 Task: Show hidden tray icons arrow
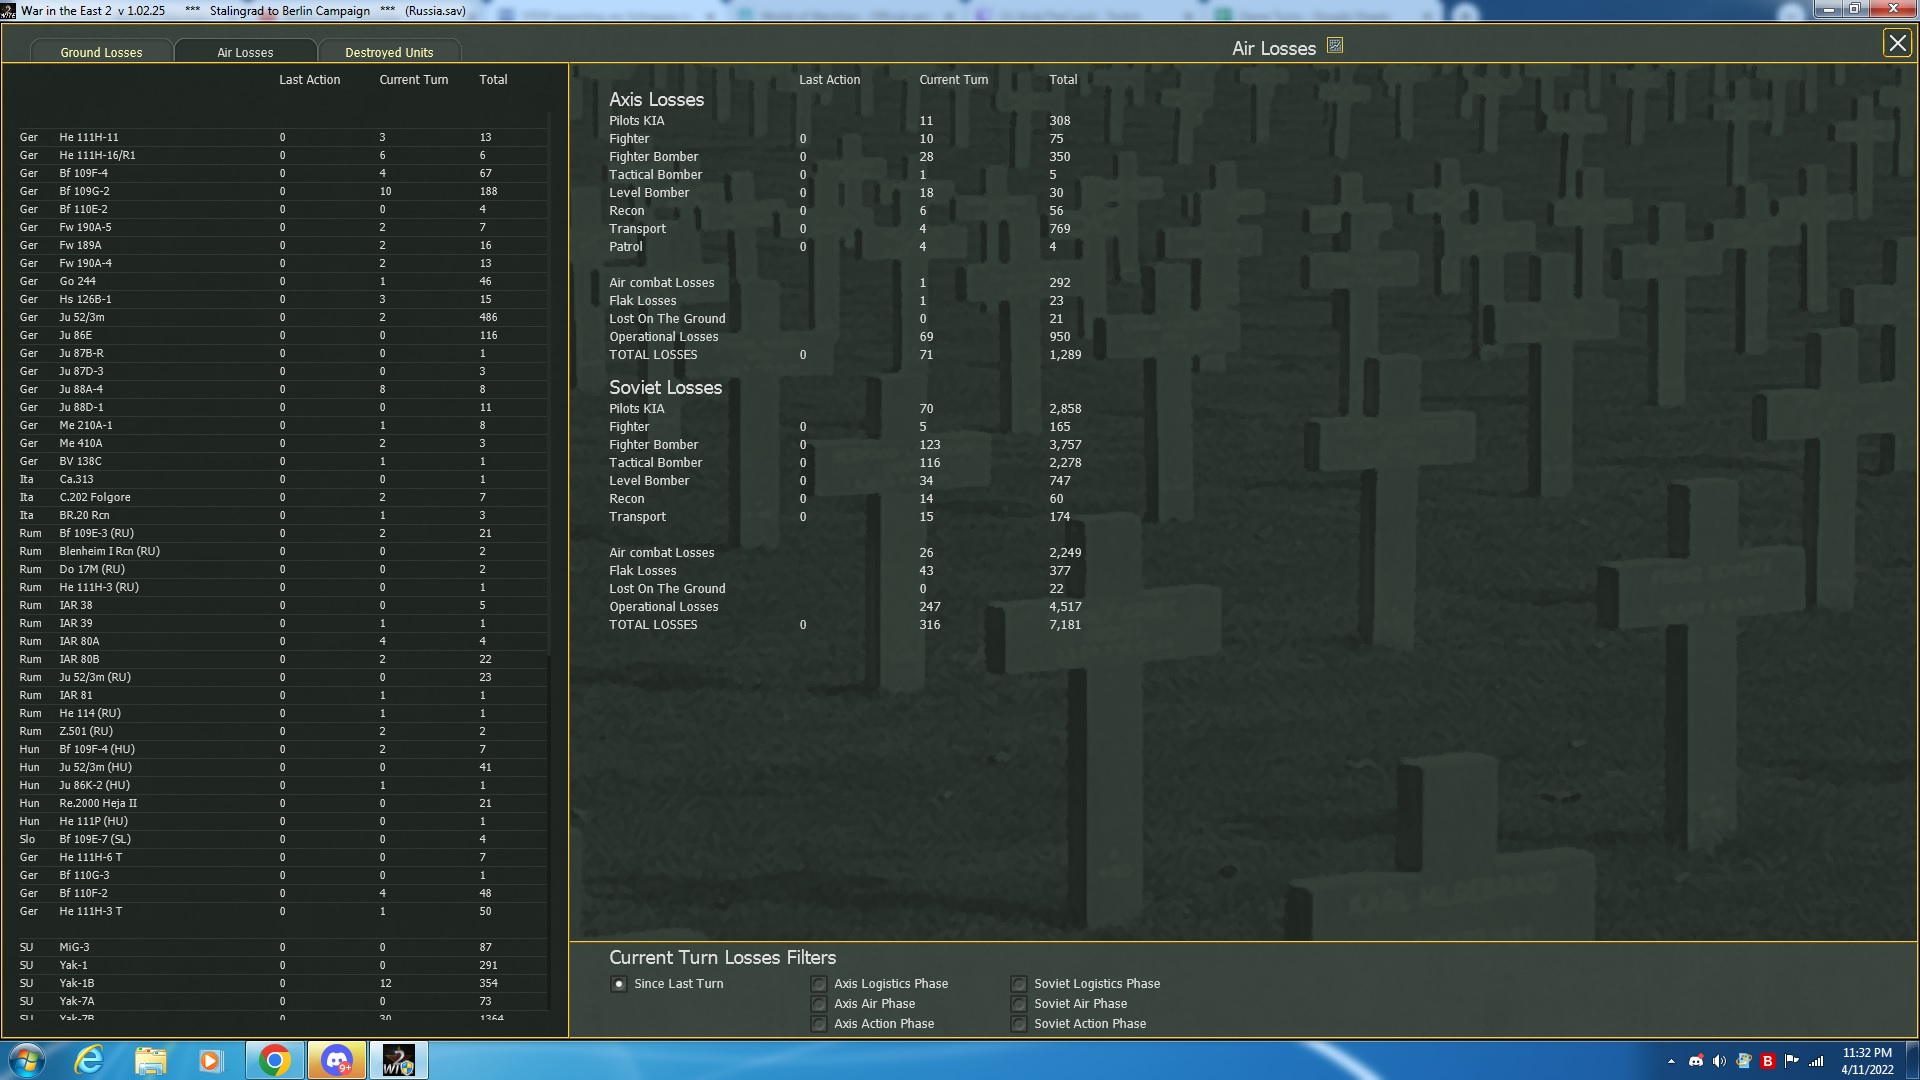point(1671,1061)
